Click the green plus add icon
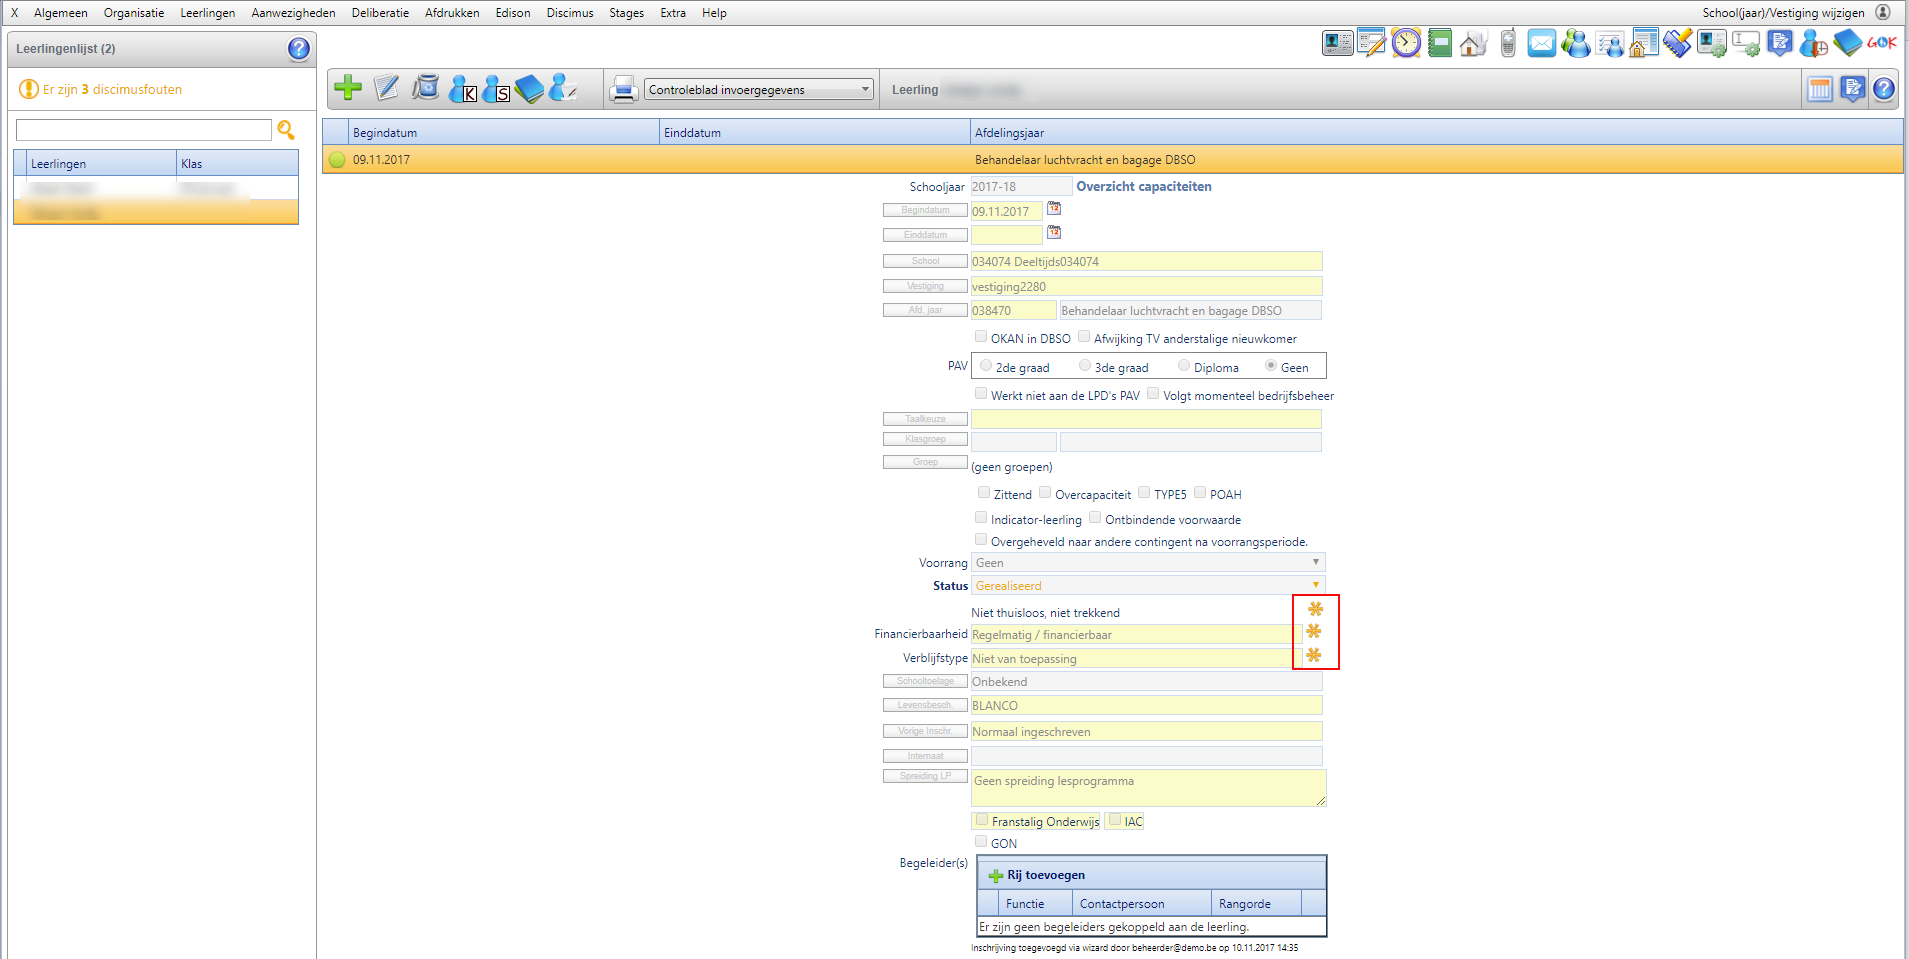 (348, 88)
